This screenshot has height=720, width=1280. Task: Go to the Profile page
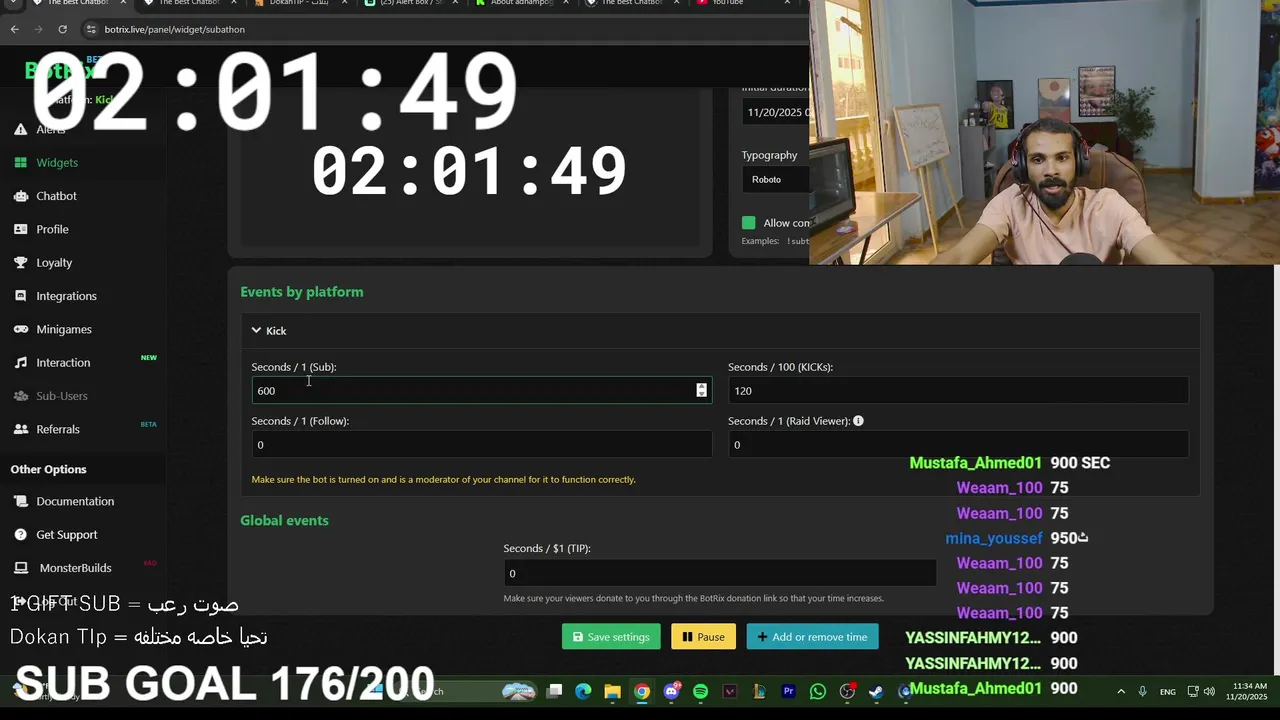[52, 229]
